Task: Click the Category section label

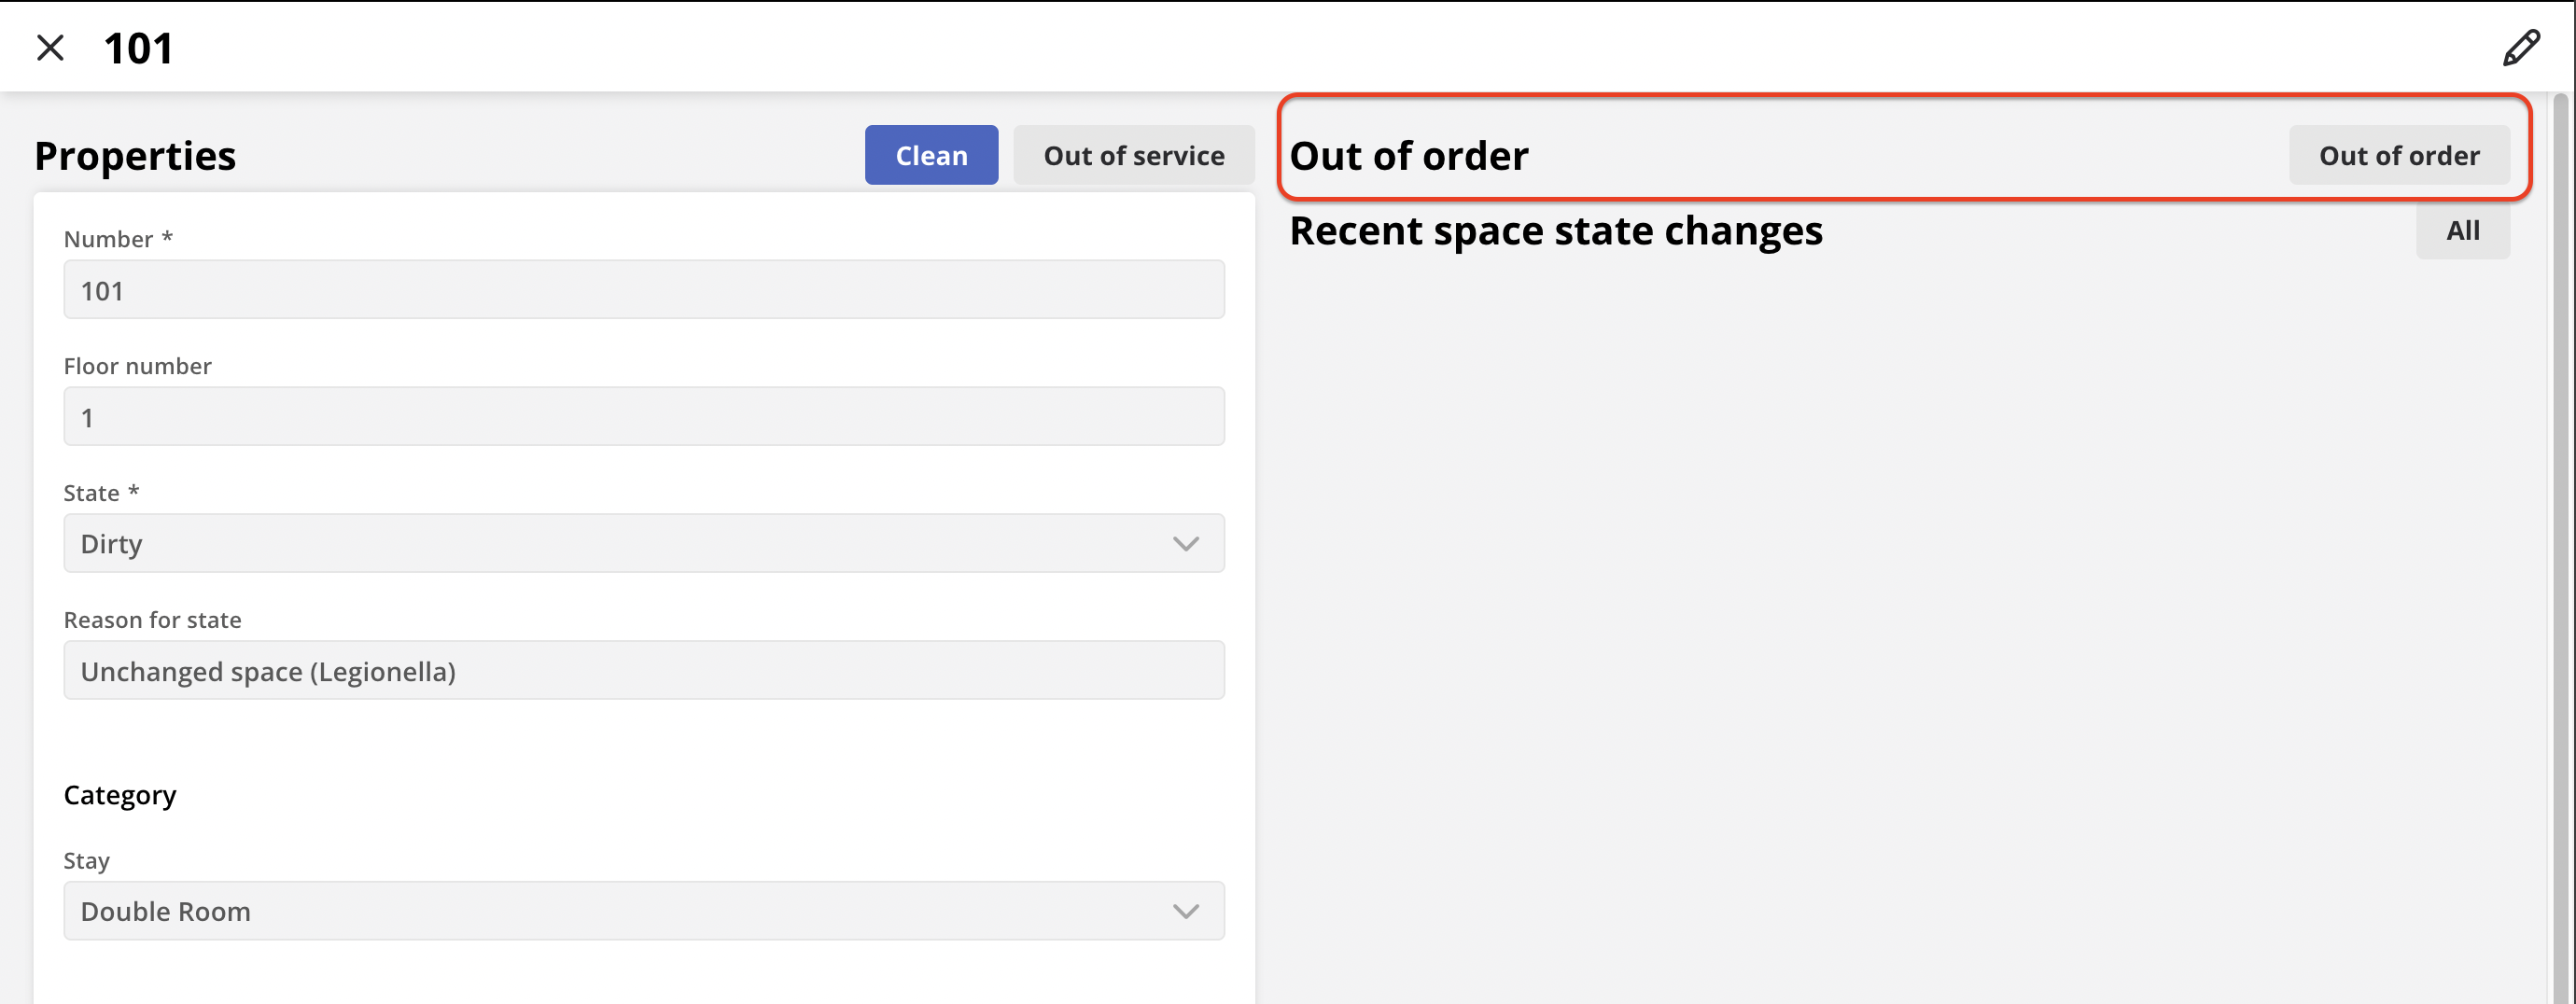Action: tap(120, 795)
